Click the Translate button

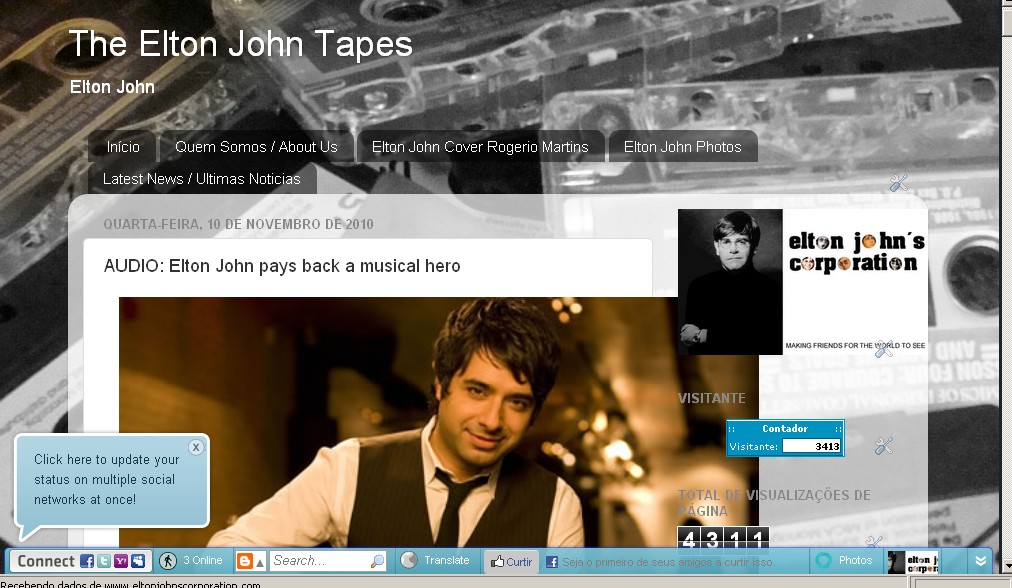coord(447,560)
